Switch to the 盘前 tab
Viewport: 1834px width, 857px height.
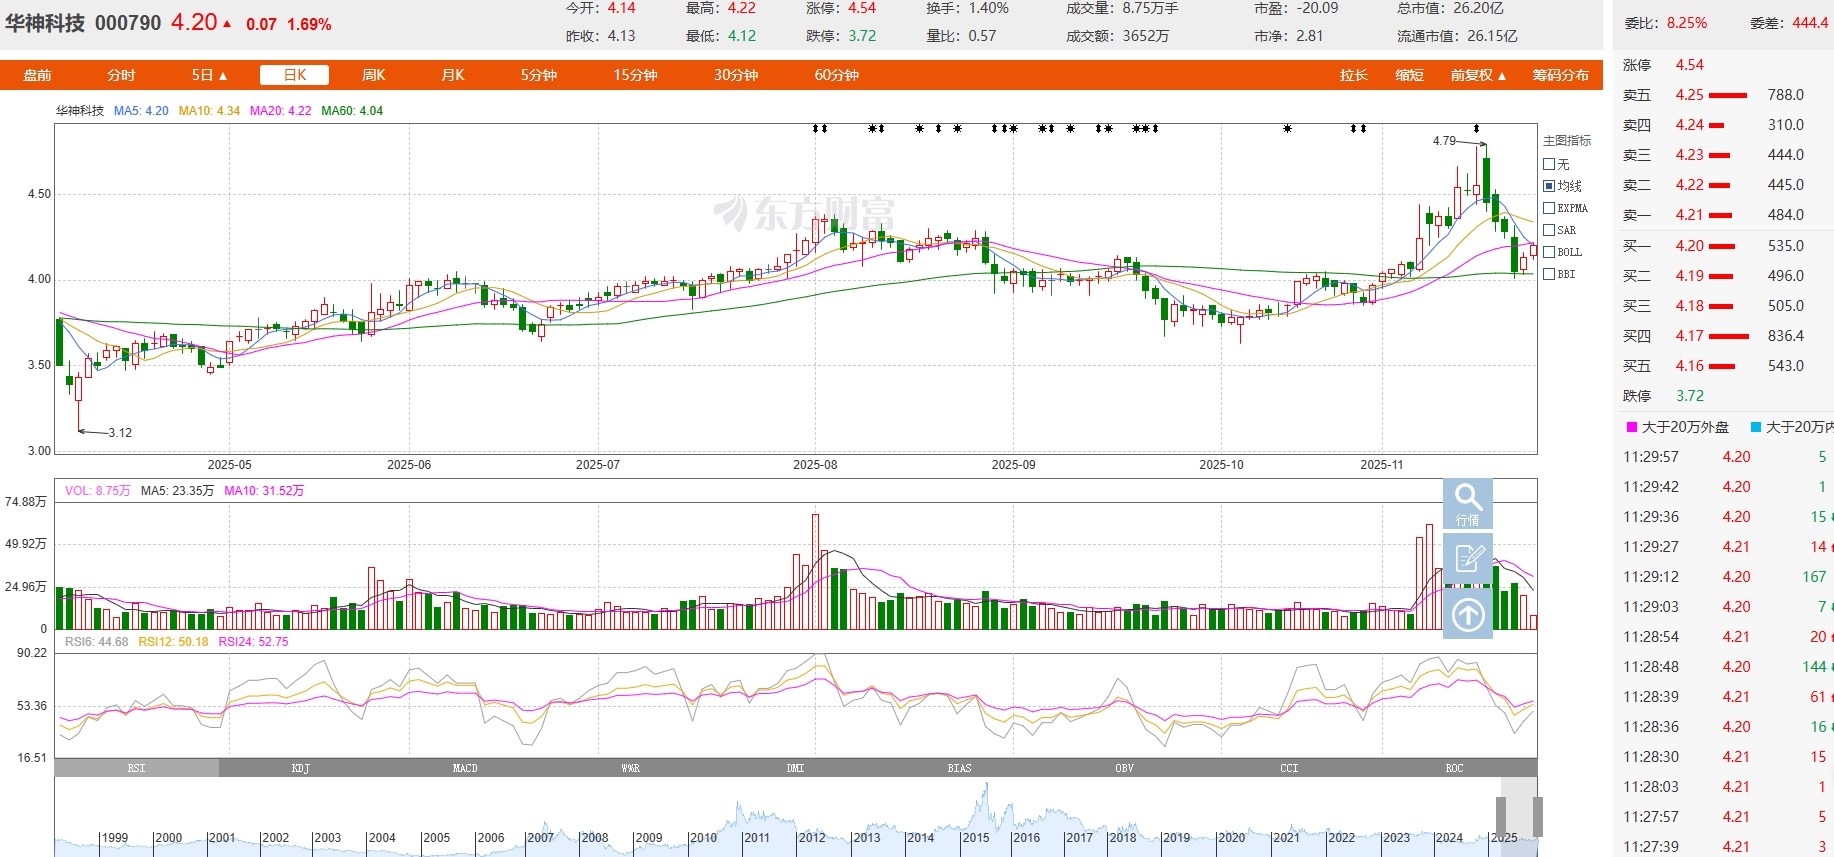click(x=37, y=75)
